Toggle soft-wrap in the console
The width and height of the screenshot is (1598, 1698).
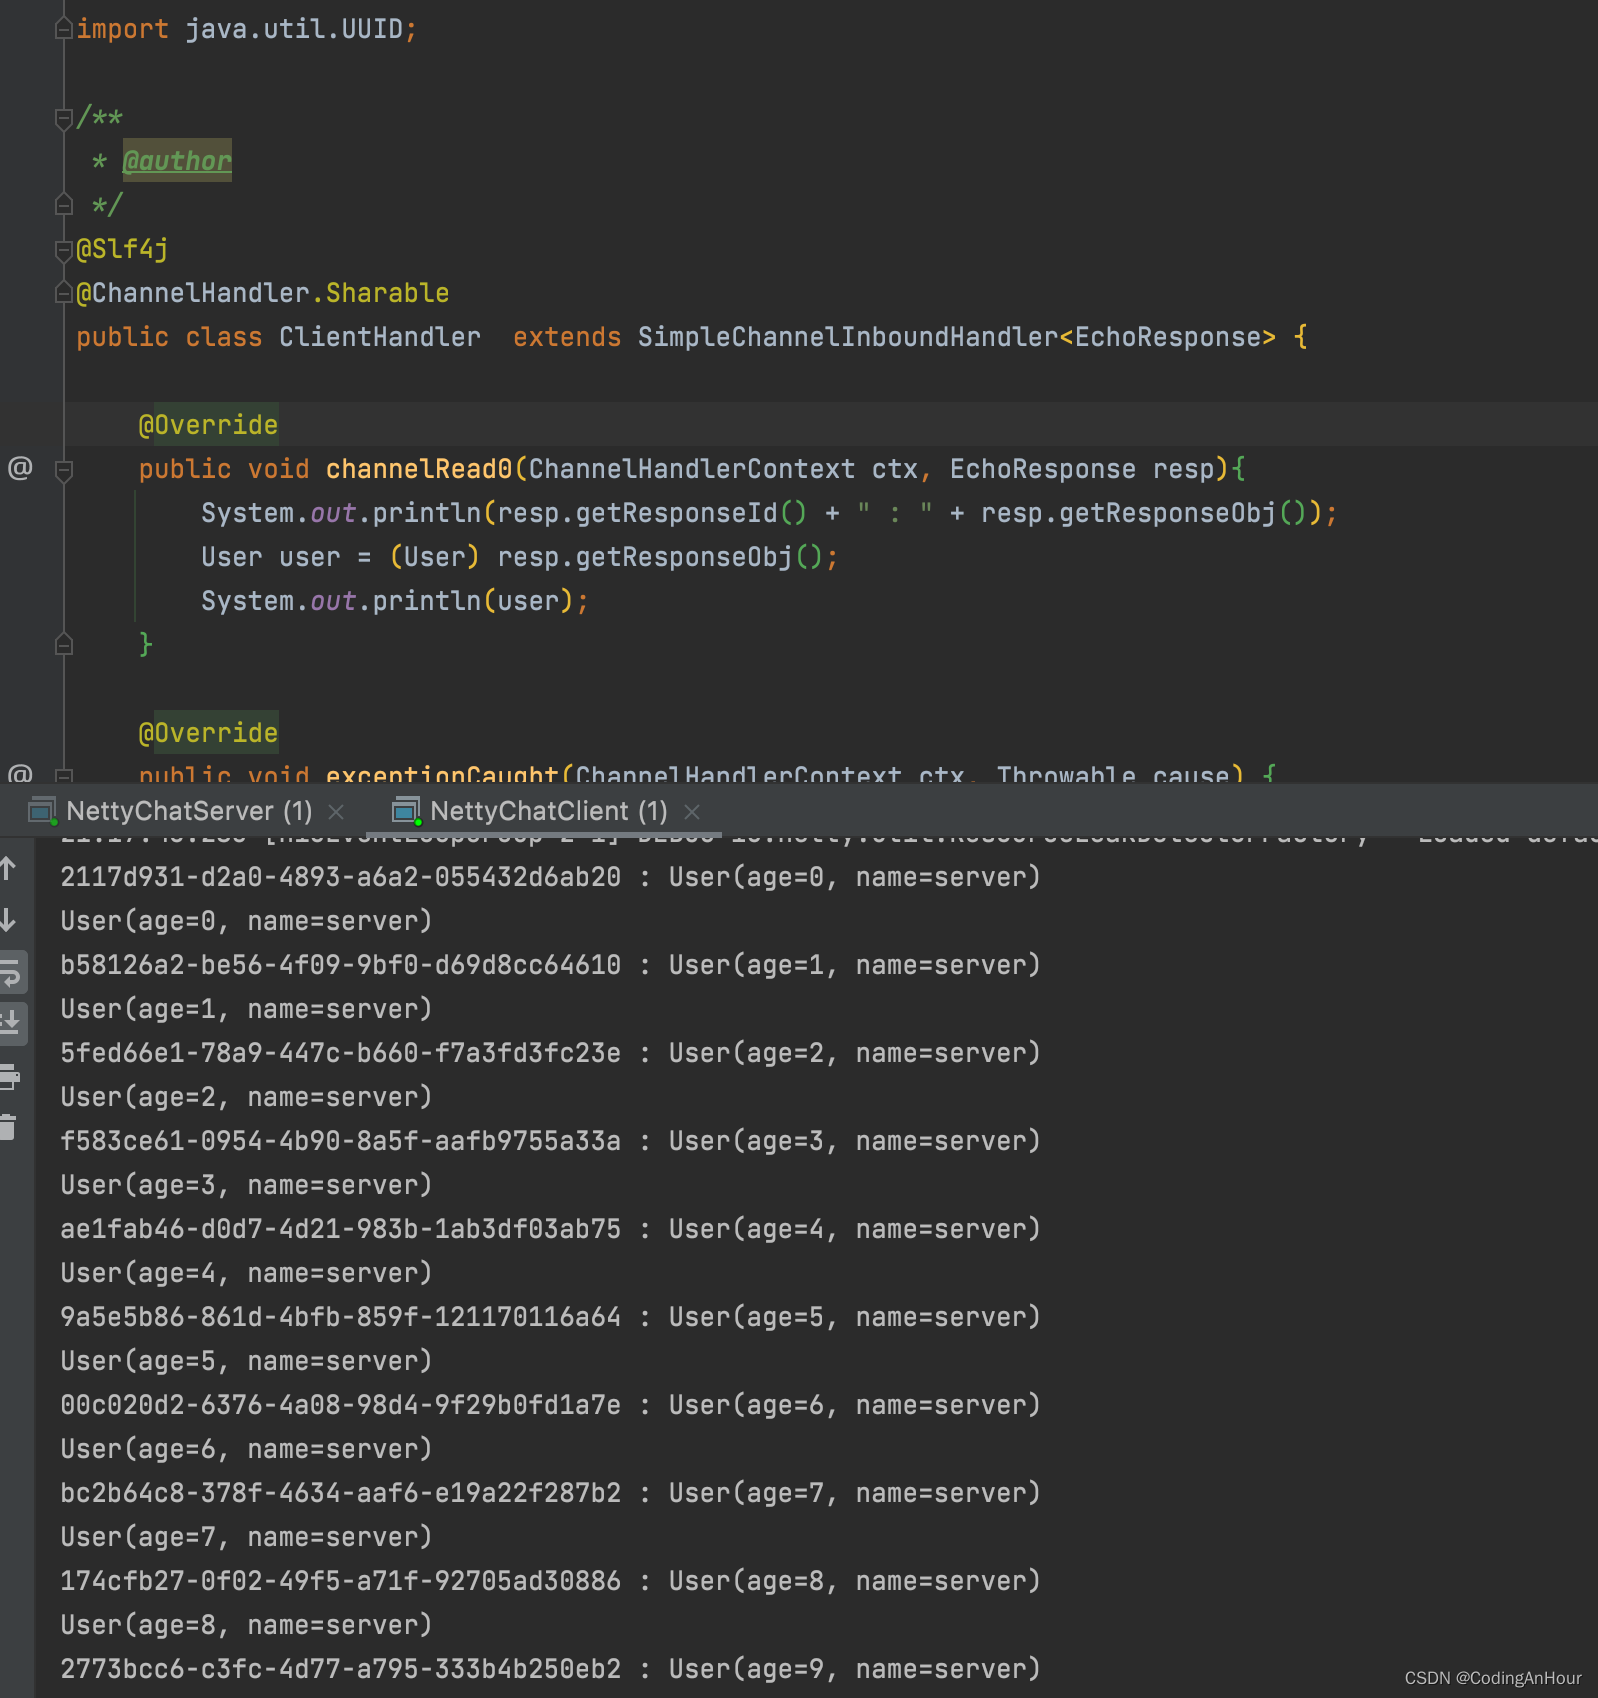(x=10, y=972)
